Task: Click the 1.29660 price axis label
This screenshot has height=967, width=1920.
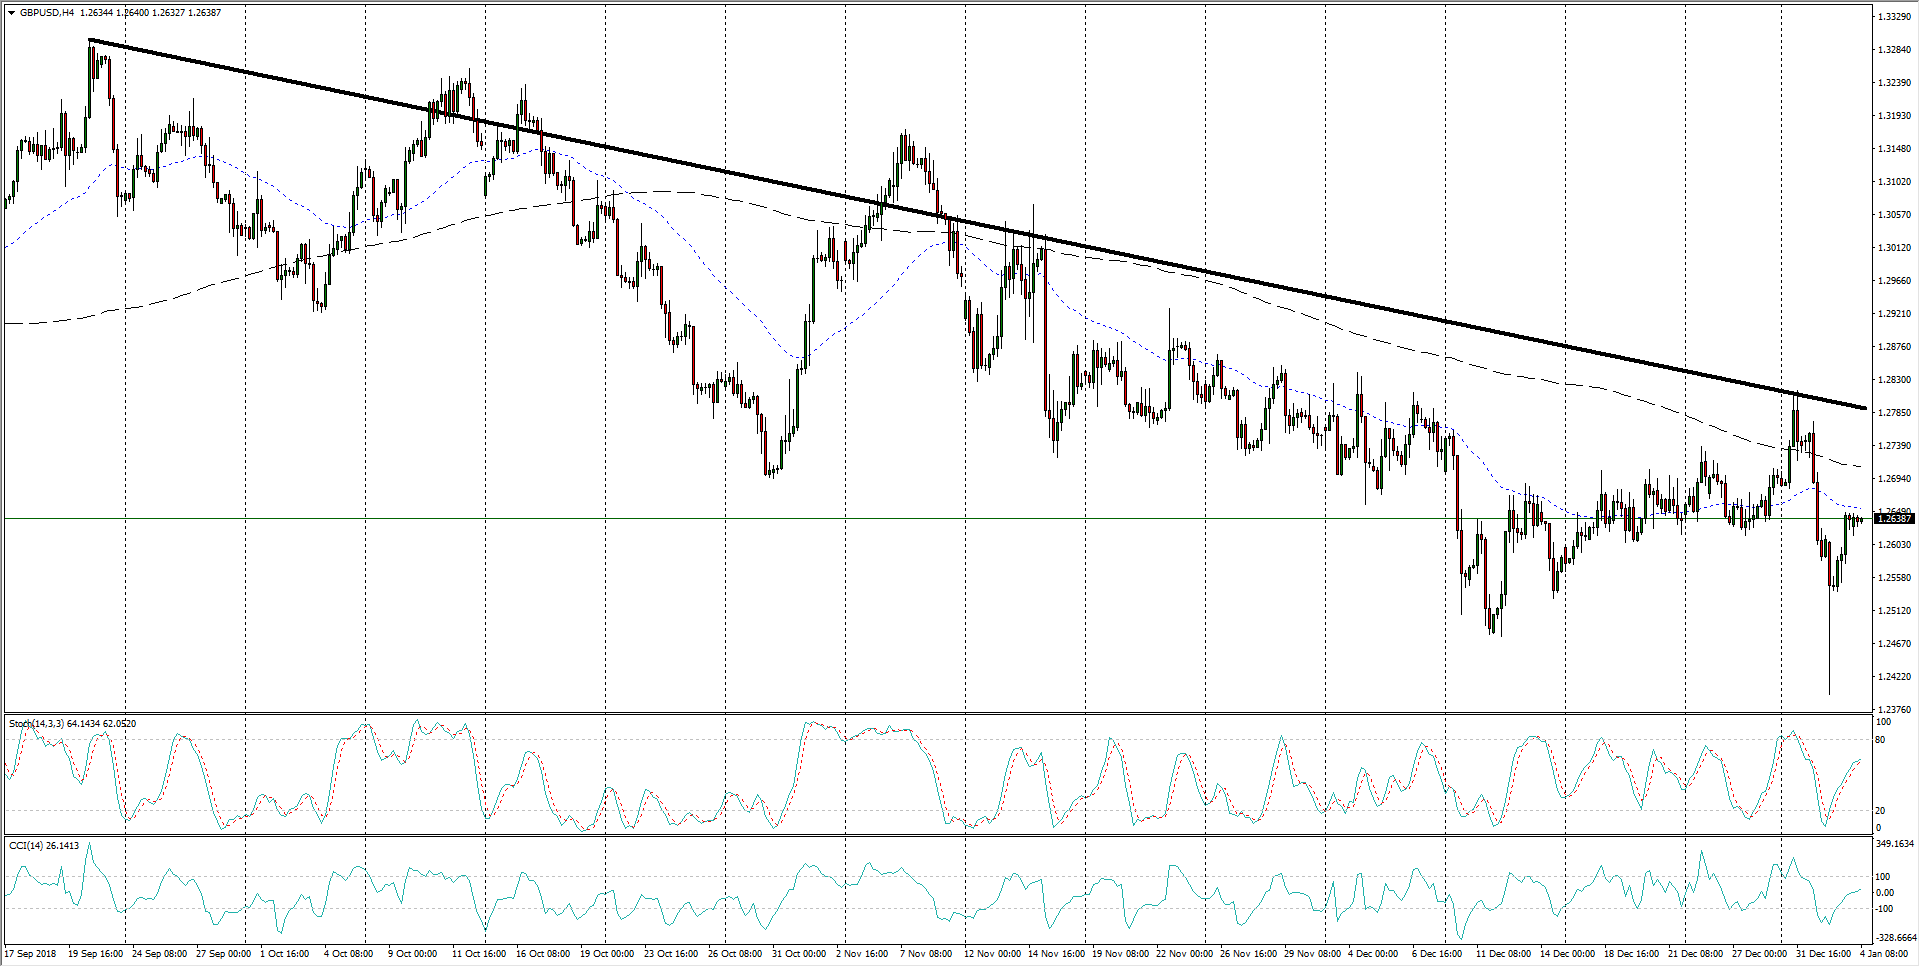Action: click(x=1894, y=281)
